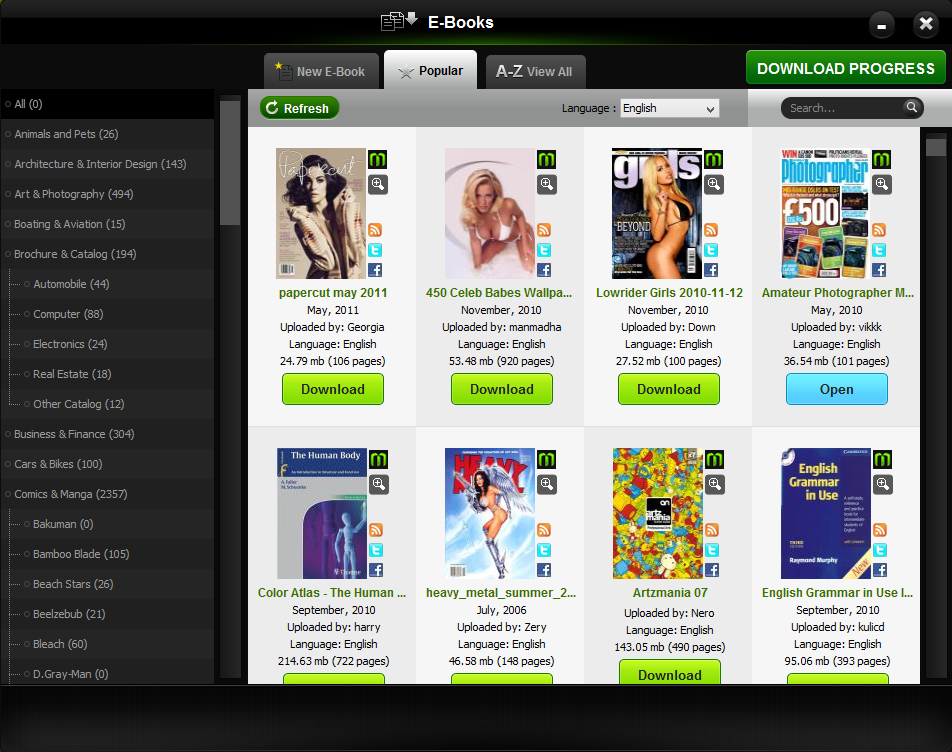Select Animals and Pets category

[x=107, y=134]
